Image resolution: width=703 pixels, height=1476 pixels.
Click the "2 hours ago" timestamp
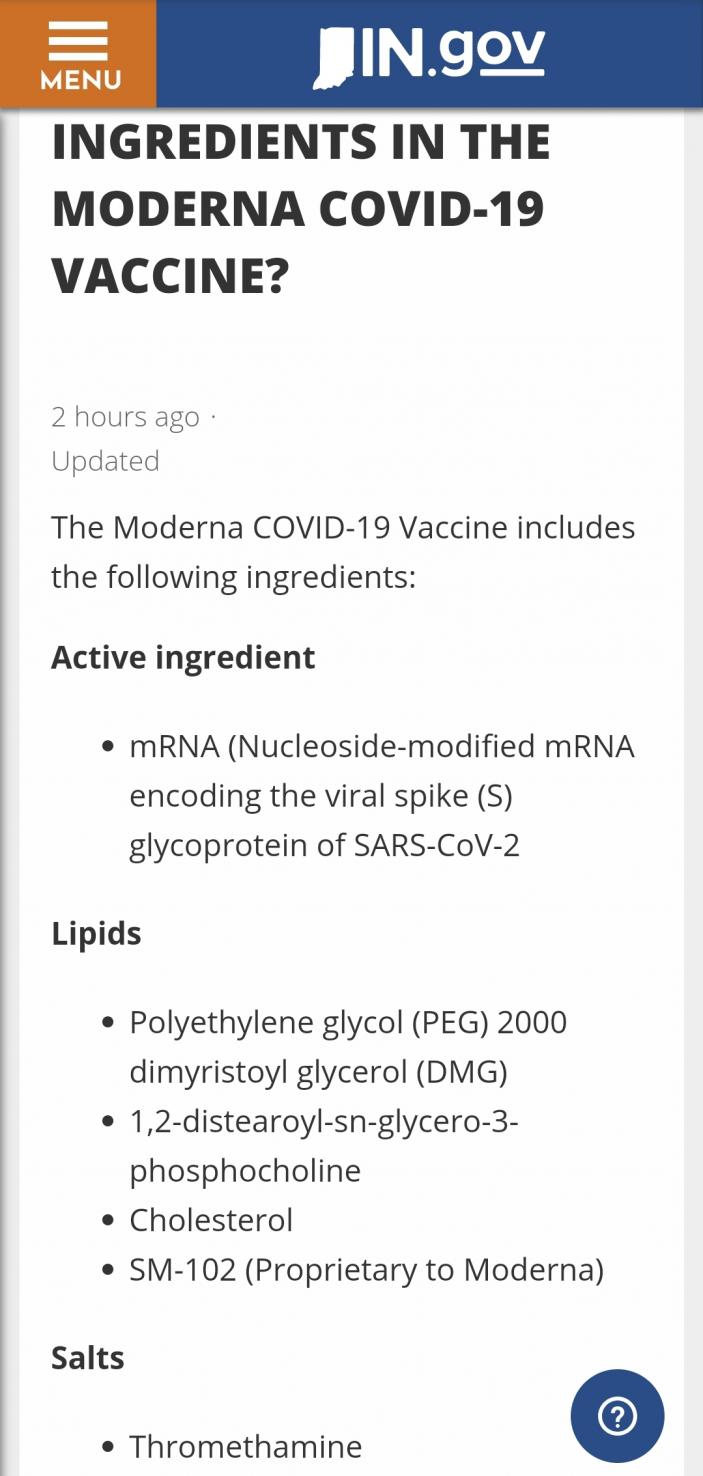point(126,417)
